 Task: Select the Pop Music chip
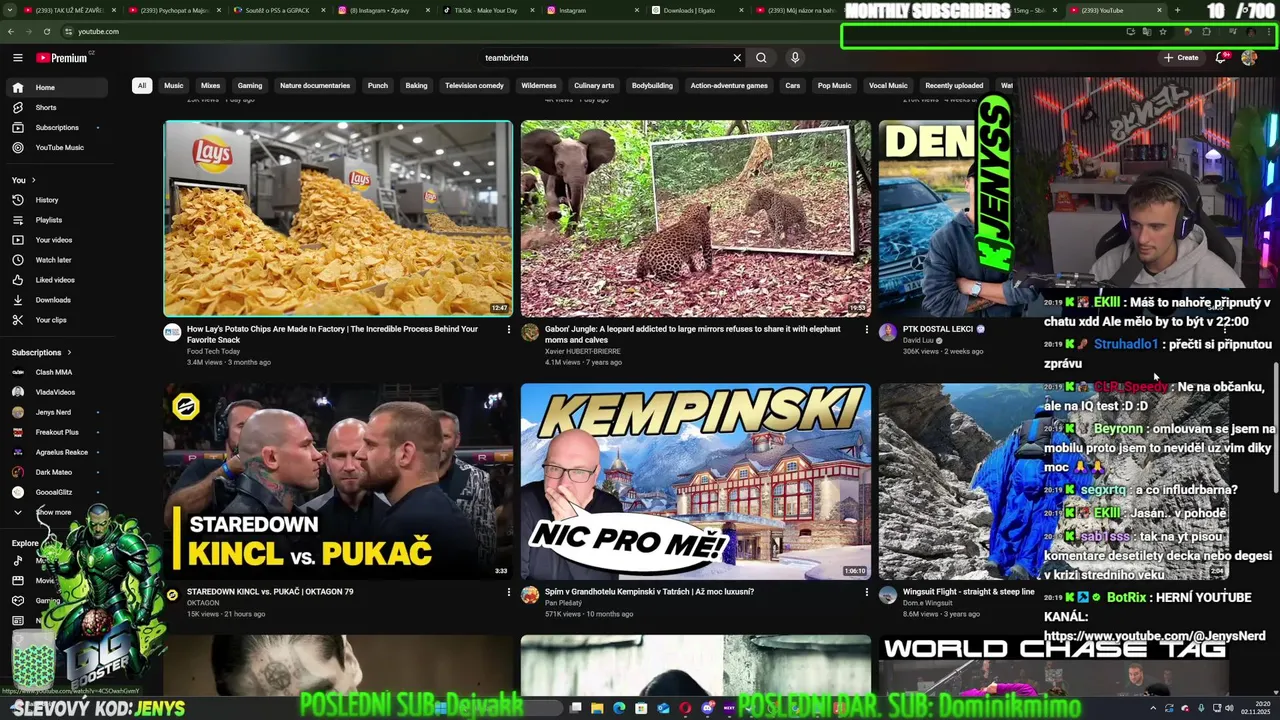[835, 86]
